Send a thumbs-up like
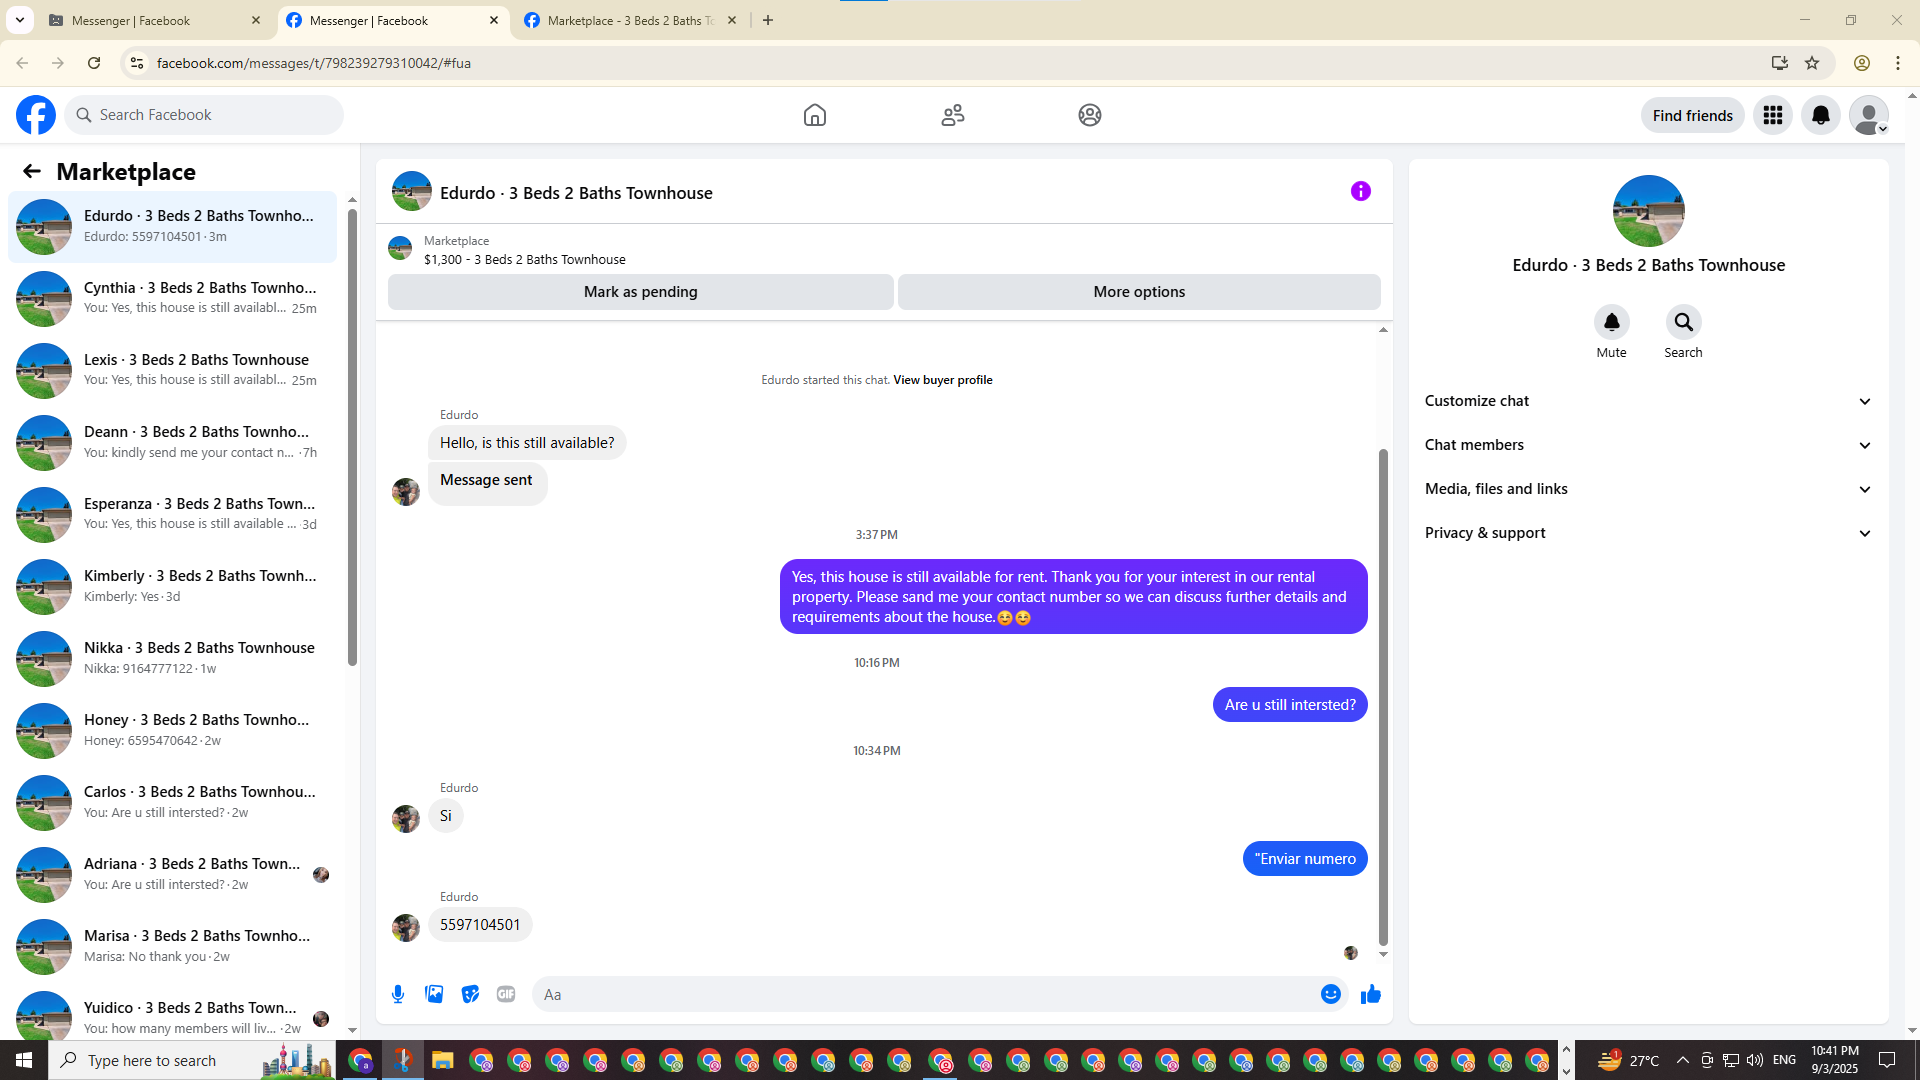 (x=1371, y=994)
